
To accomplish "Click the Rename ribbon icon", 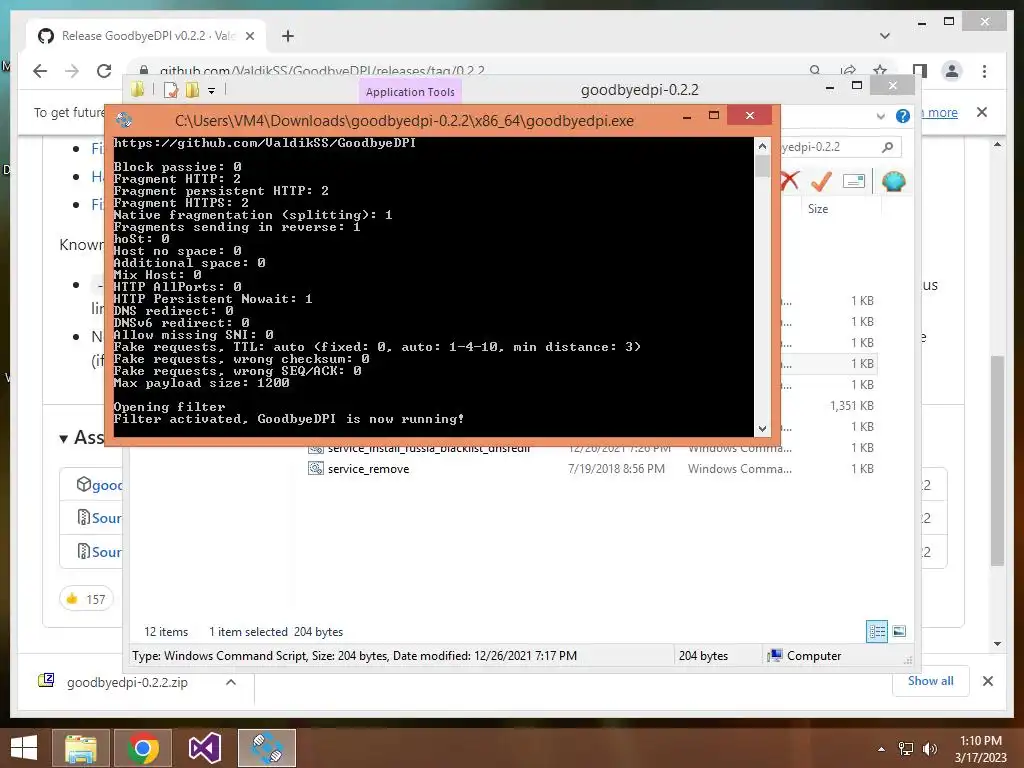I will click(854, 181).
